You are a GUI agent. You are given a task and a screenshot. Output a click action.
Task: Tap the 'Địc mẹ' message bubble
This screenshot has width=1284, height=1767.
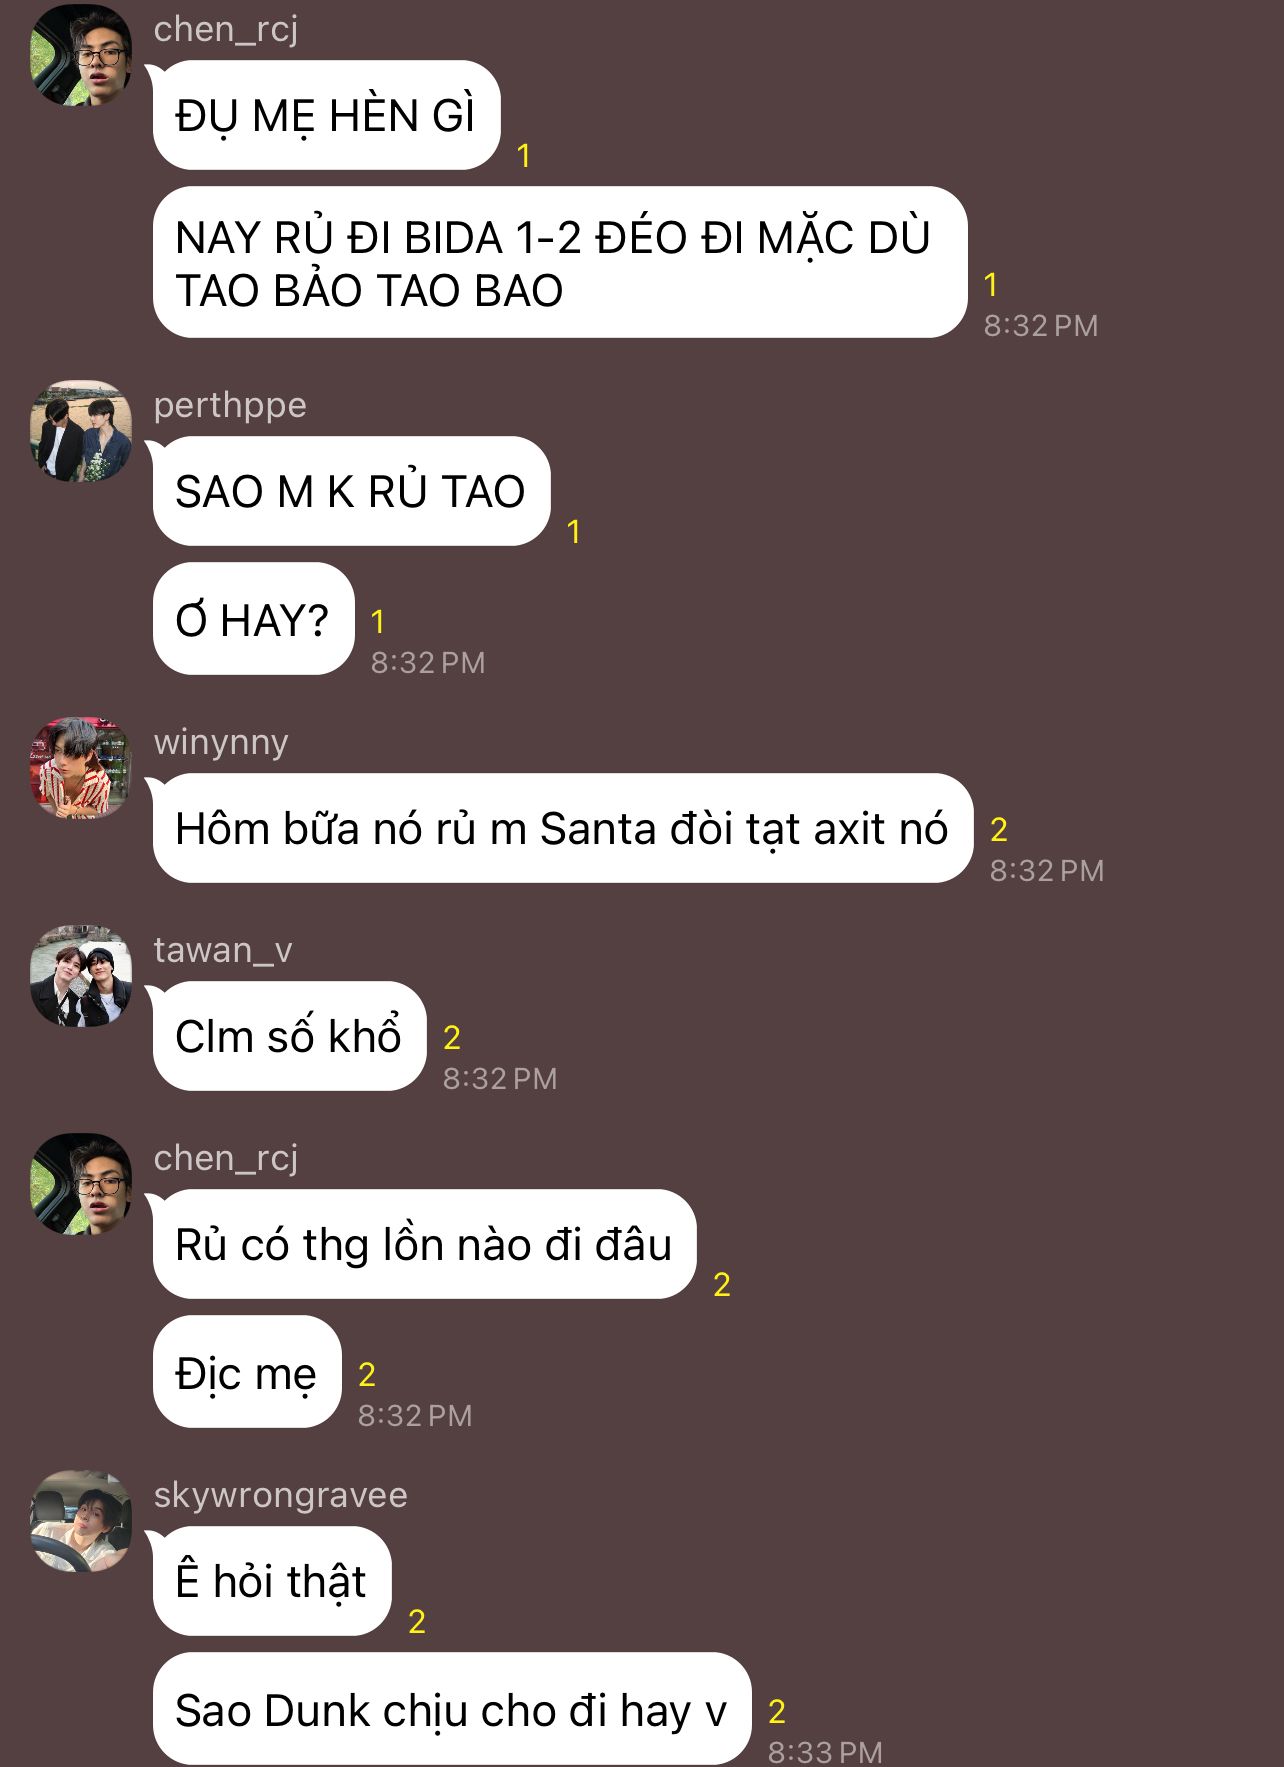(247, 1372)
